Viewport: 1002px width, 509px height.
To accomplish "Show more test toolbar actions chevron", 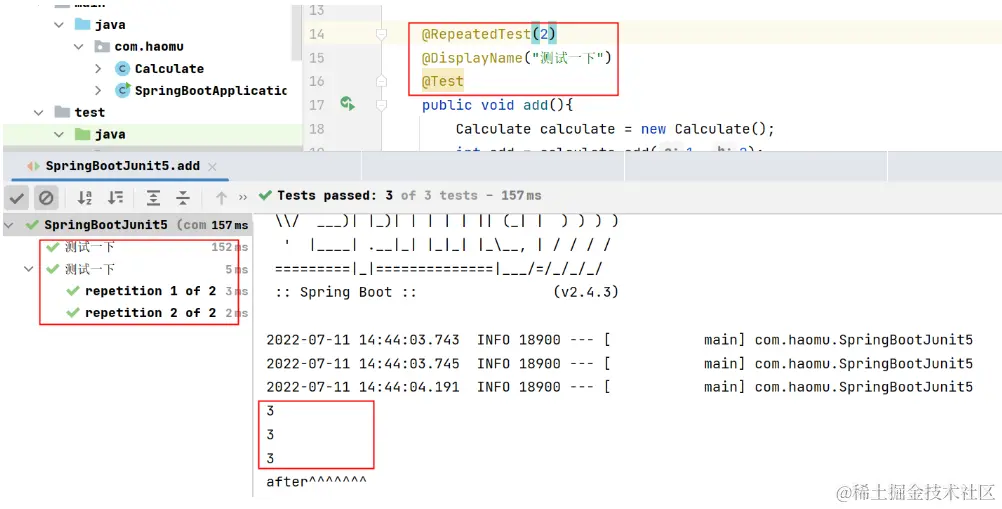I will tap(243, 197).
